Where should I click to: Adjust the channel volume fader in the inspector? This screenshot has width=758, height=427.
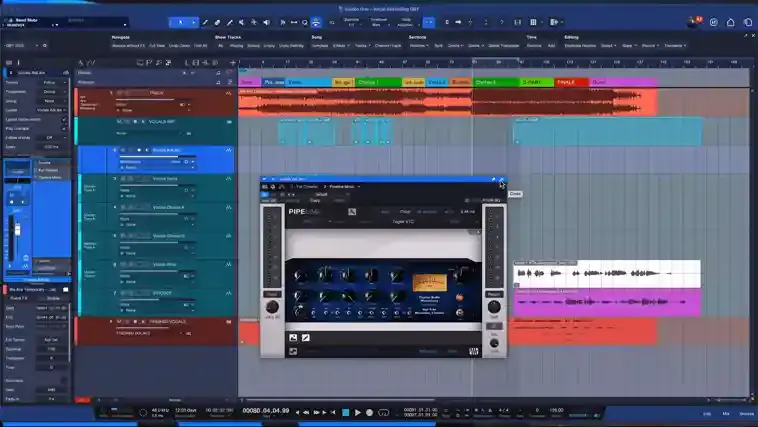click(17, 230)
